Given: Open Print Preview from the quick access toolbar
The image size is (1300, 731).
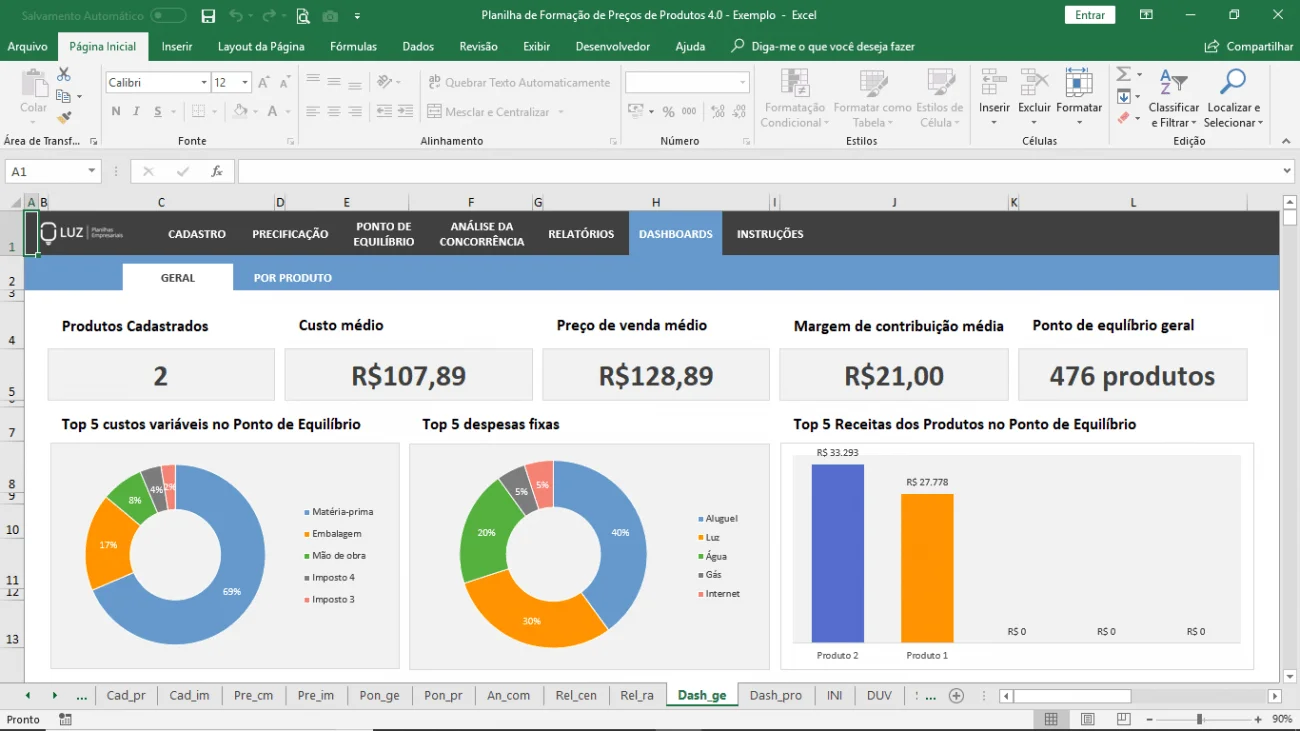Looking at the screenshot, I should coord(303,16).
